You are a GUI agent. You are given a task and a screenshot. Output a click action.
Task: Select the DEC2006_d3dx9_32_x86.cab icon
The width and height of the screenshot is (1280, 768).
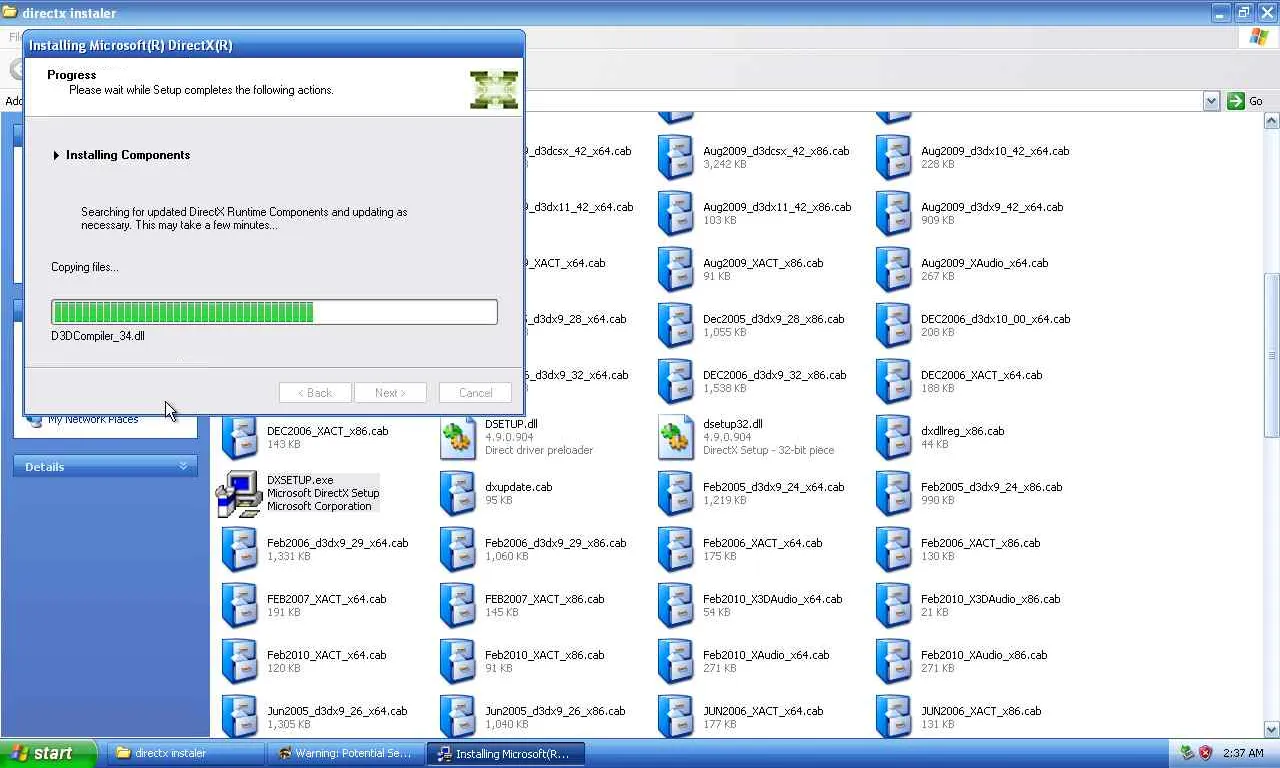click(x=676, y=381)
